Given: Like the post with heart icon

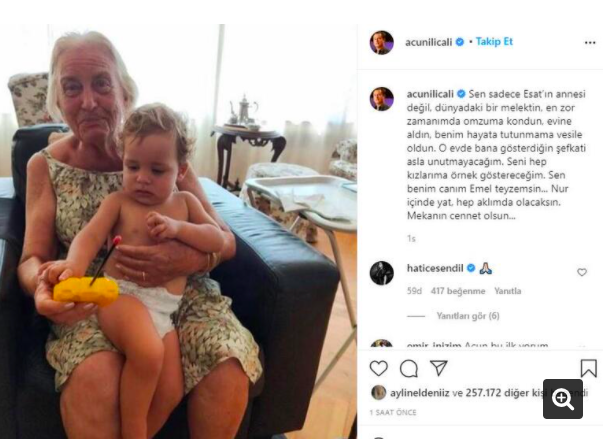Looking at the screenshot, I should (379, 368).
